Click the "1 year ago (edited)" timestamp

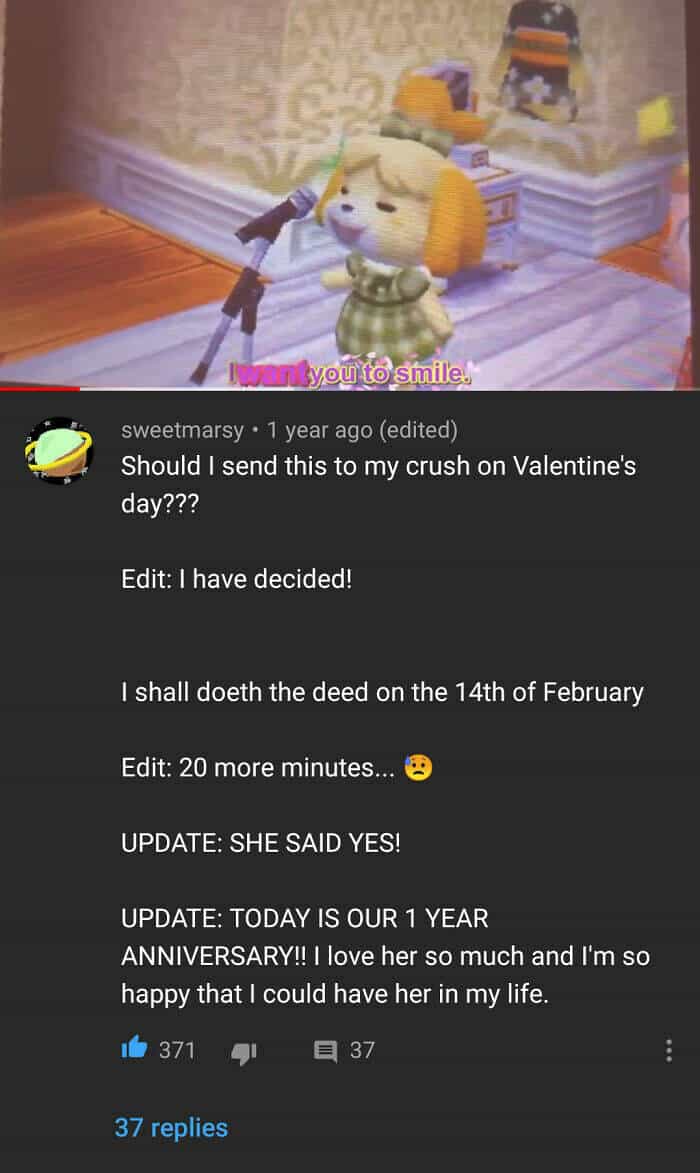(x=362, y=430)
